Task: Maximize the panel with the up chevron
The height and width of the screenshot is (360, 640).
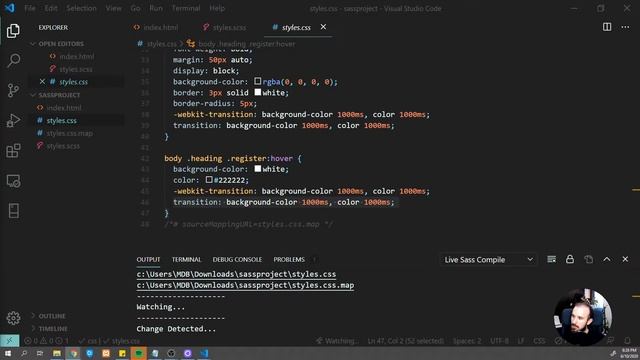Action: 607,259
